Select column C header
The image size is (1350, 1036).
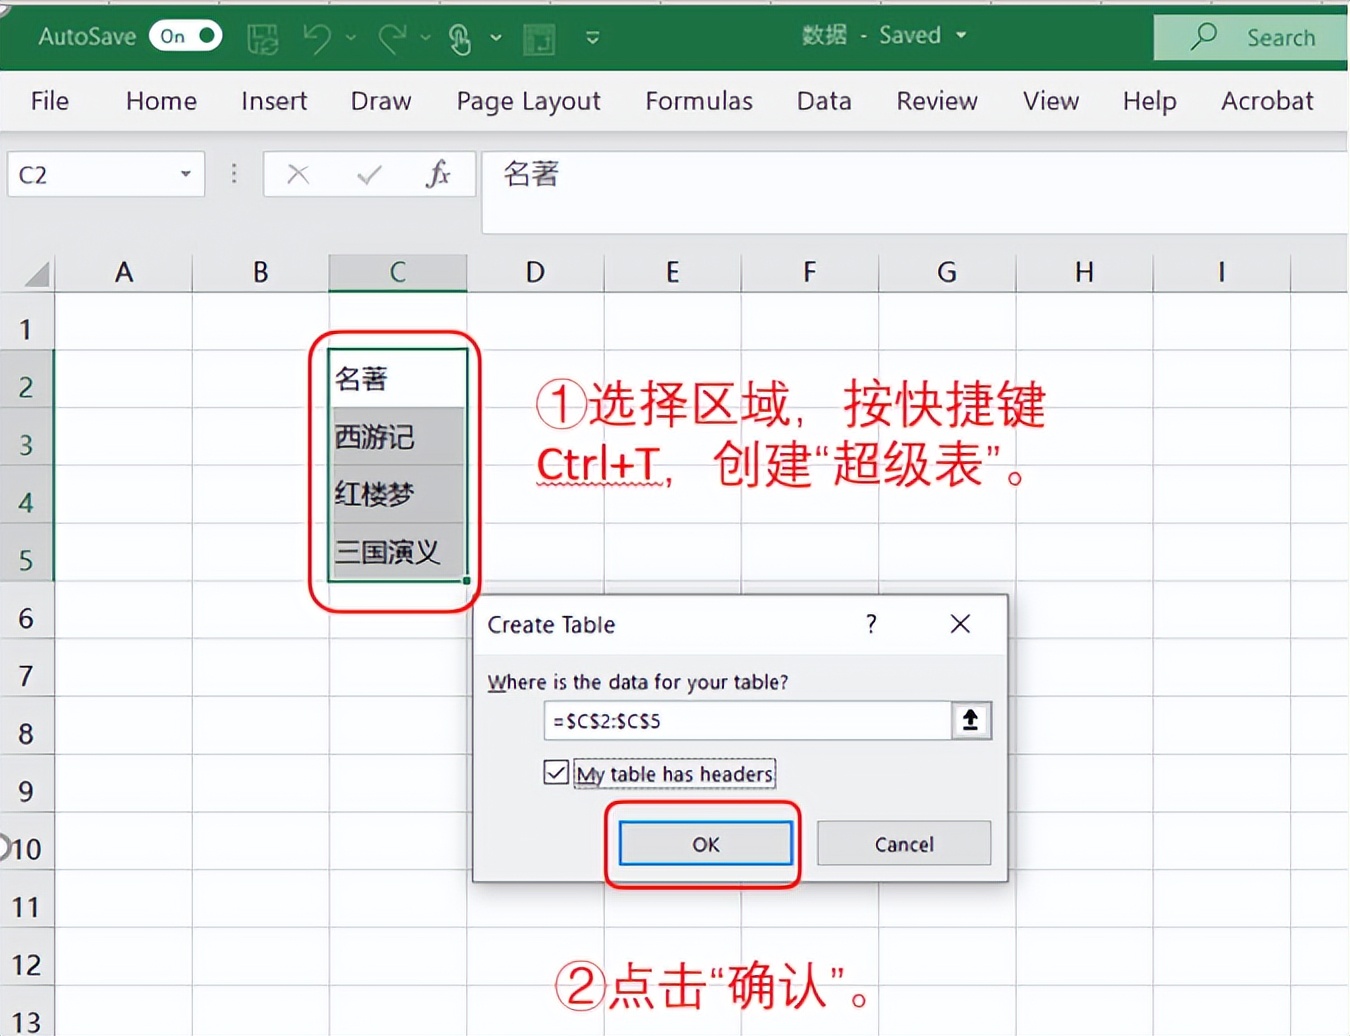pyautogui.click(x=398, y=272)
